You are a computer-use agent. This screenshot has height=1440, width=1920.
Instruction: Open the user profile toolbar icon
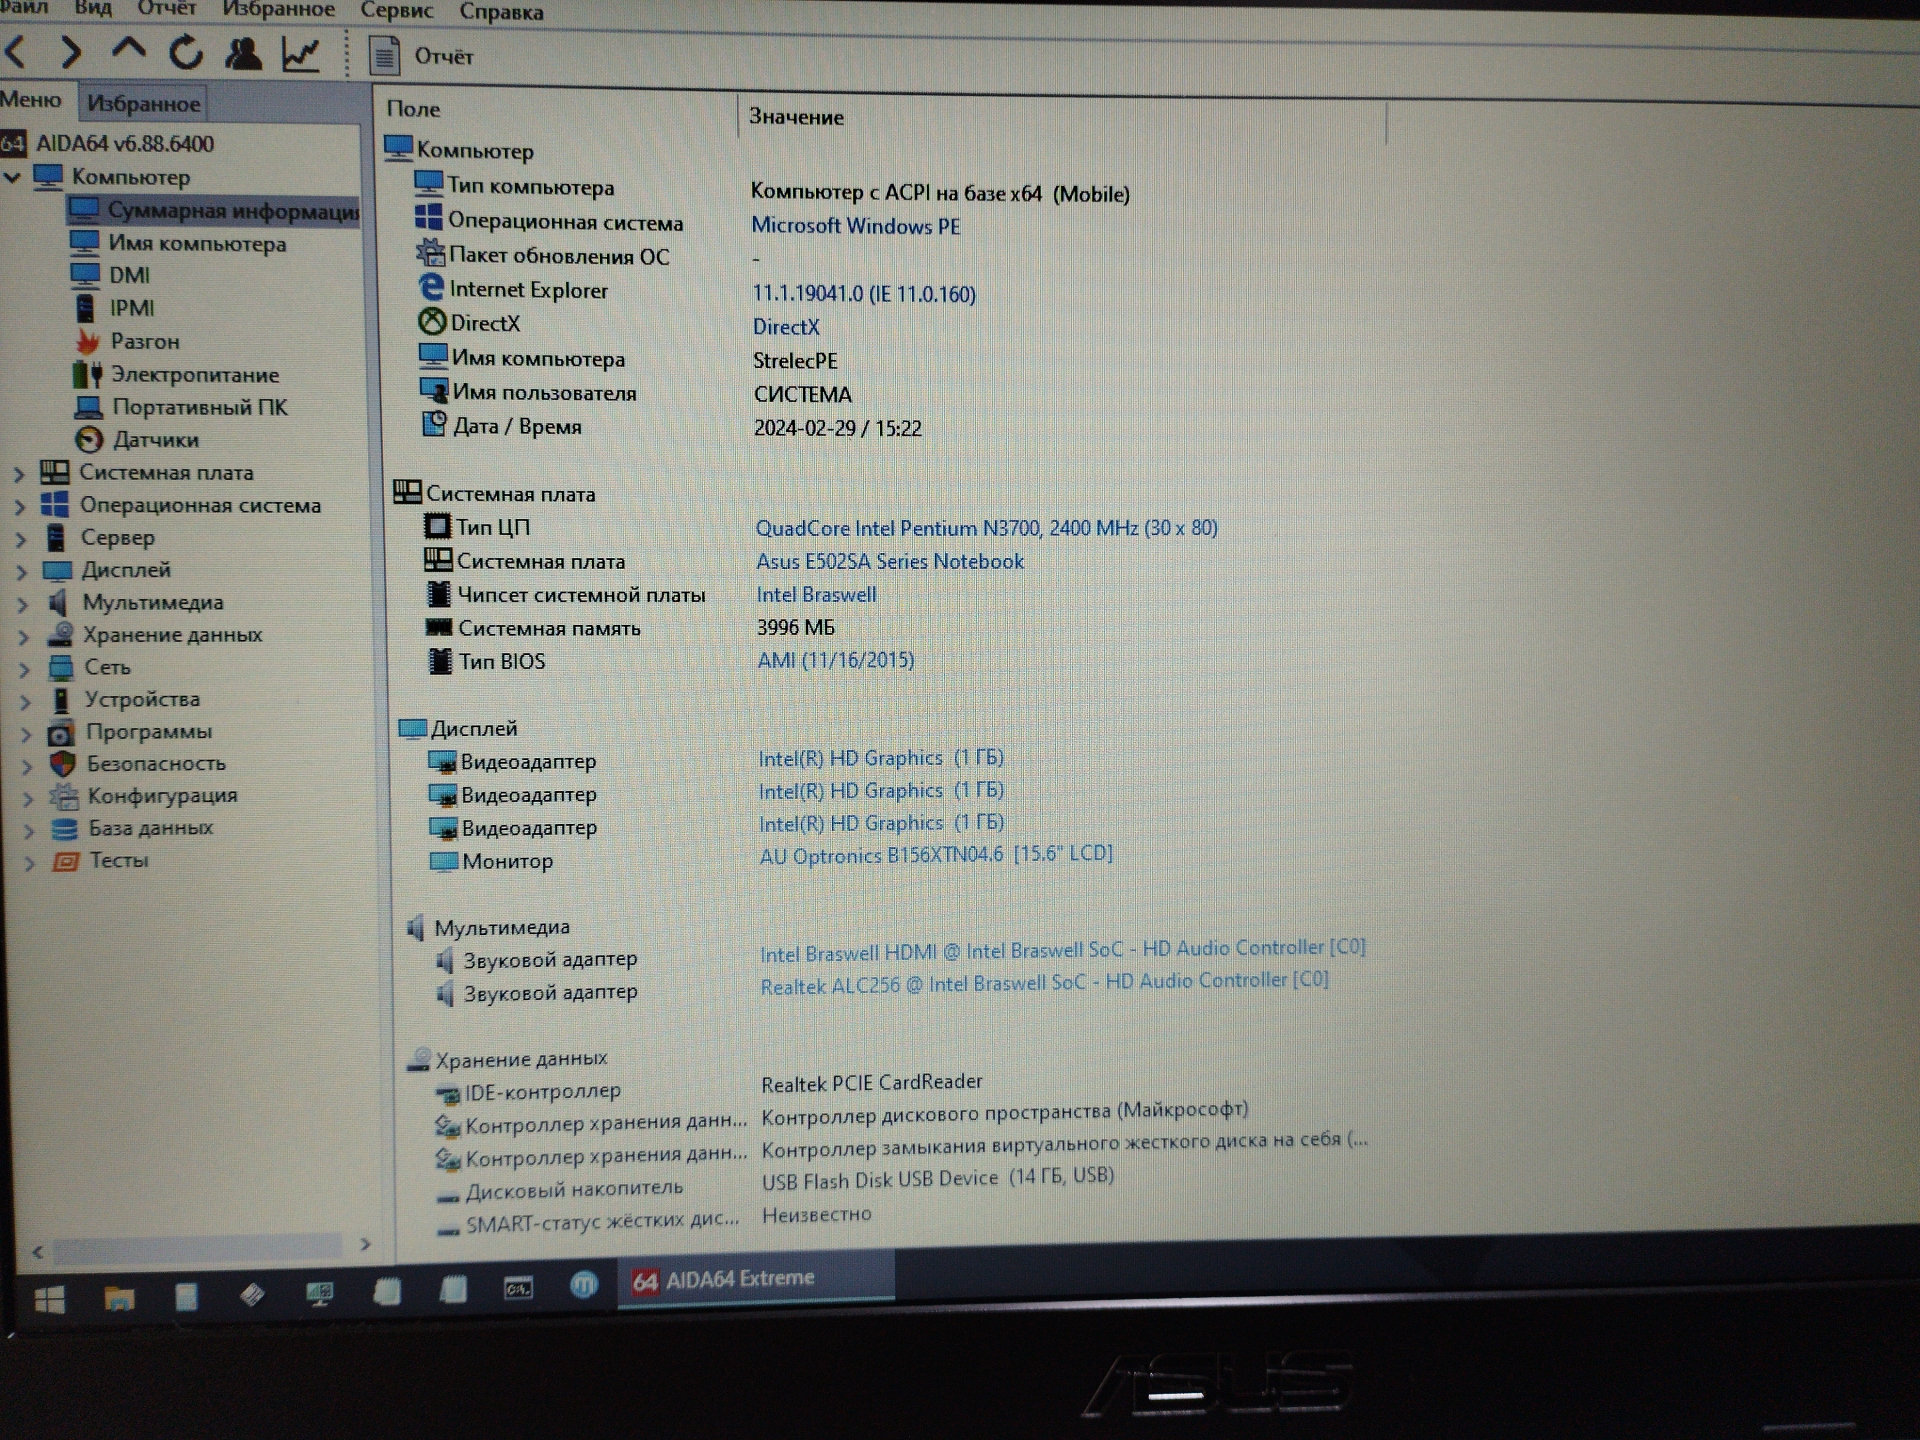[x=243, y=53]
